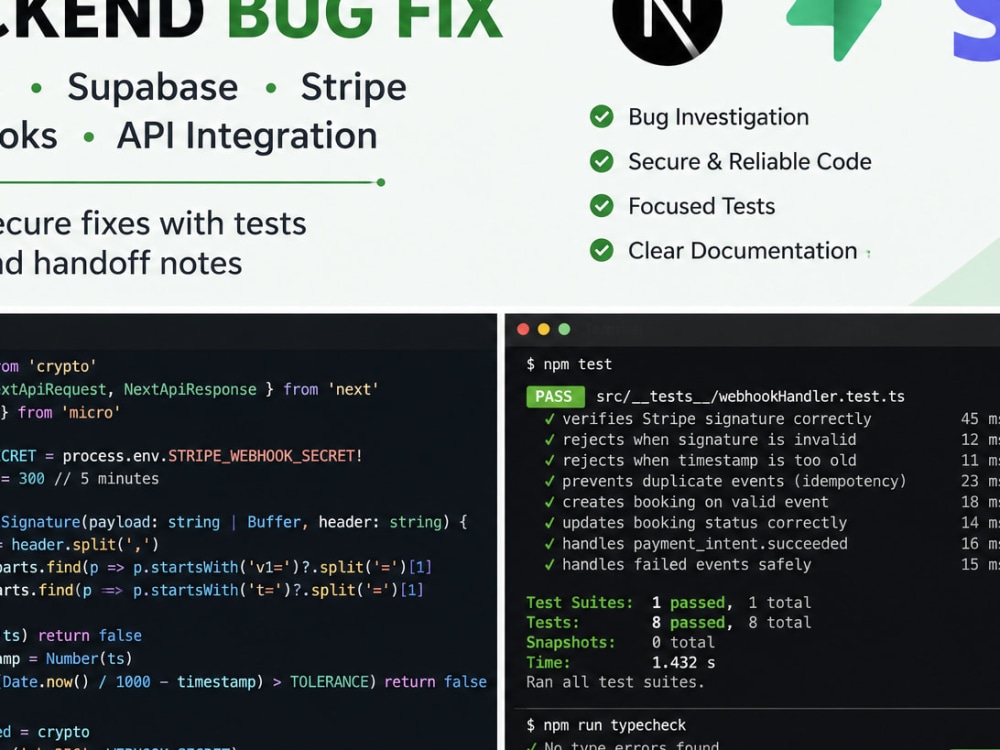Select the 'Clear Documentation' text
The image size is (1000, 750).
point(742,251)
